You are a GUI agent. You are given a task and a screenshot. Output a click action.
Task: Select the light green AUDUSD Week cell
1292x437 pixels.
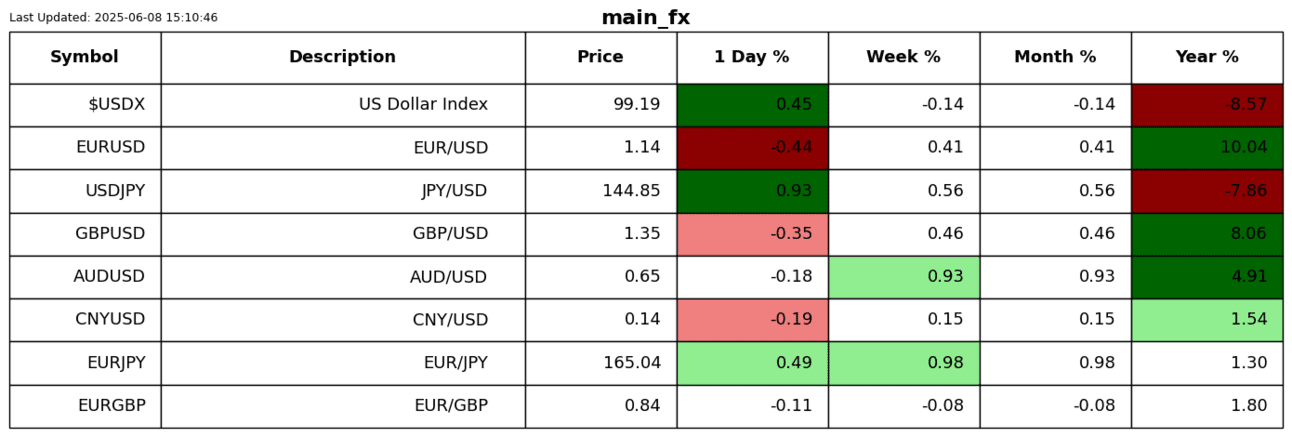tap(903, 277)
